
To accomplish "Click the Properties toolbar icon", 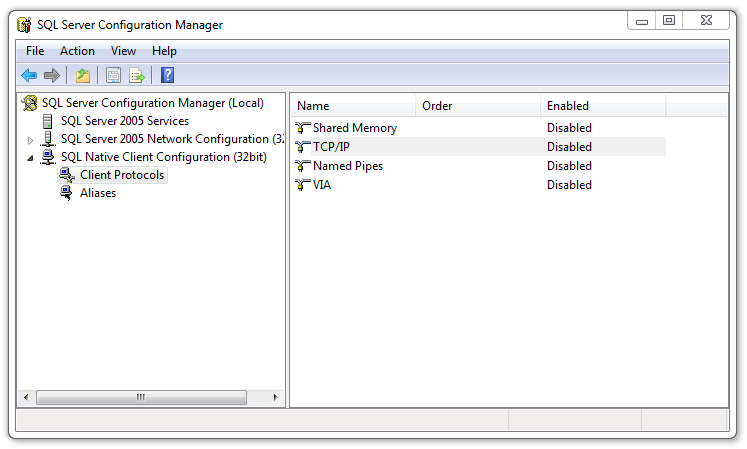I will pos(113,75).
